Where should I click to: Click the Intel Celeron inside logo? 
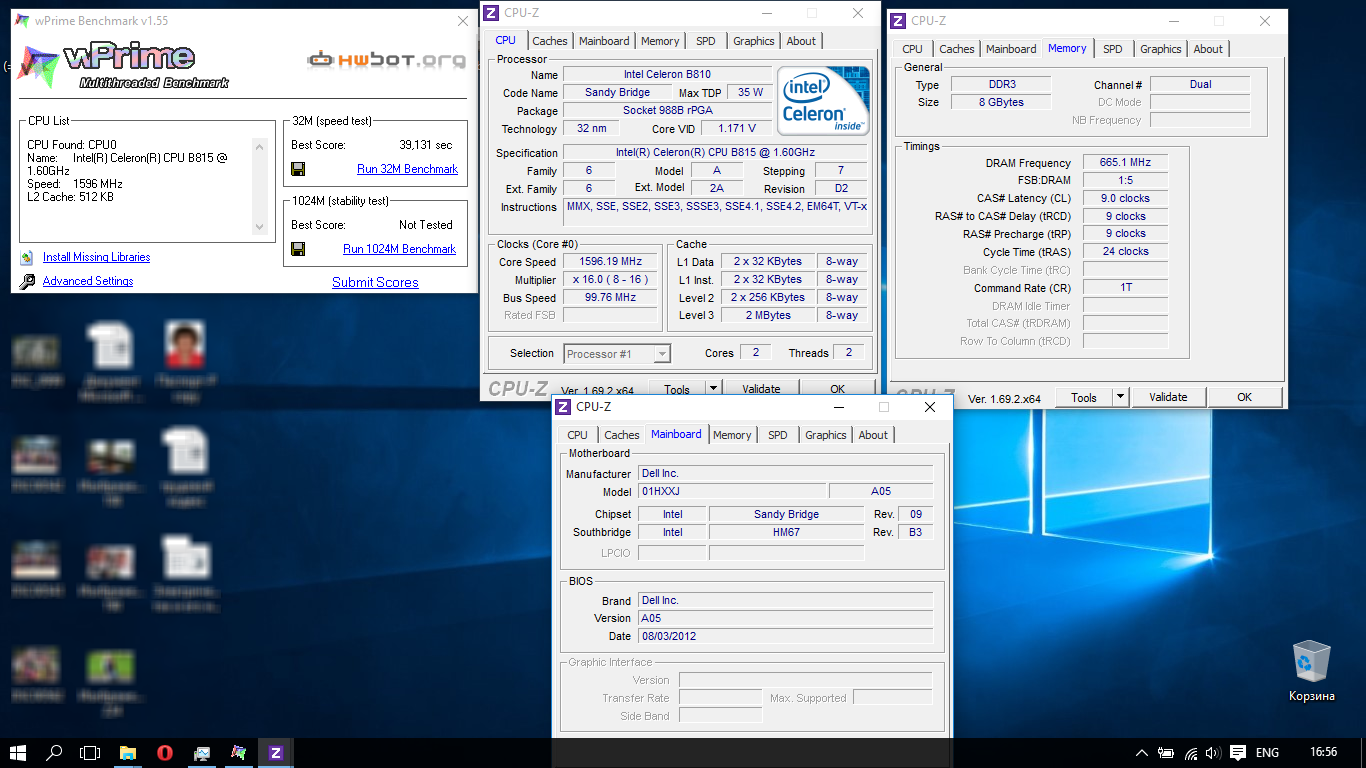tap(824, 101)
